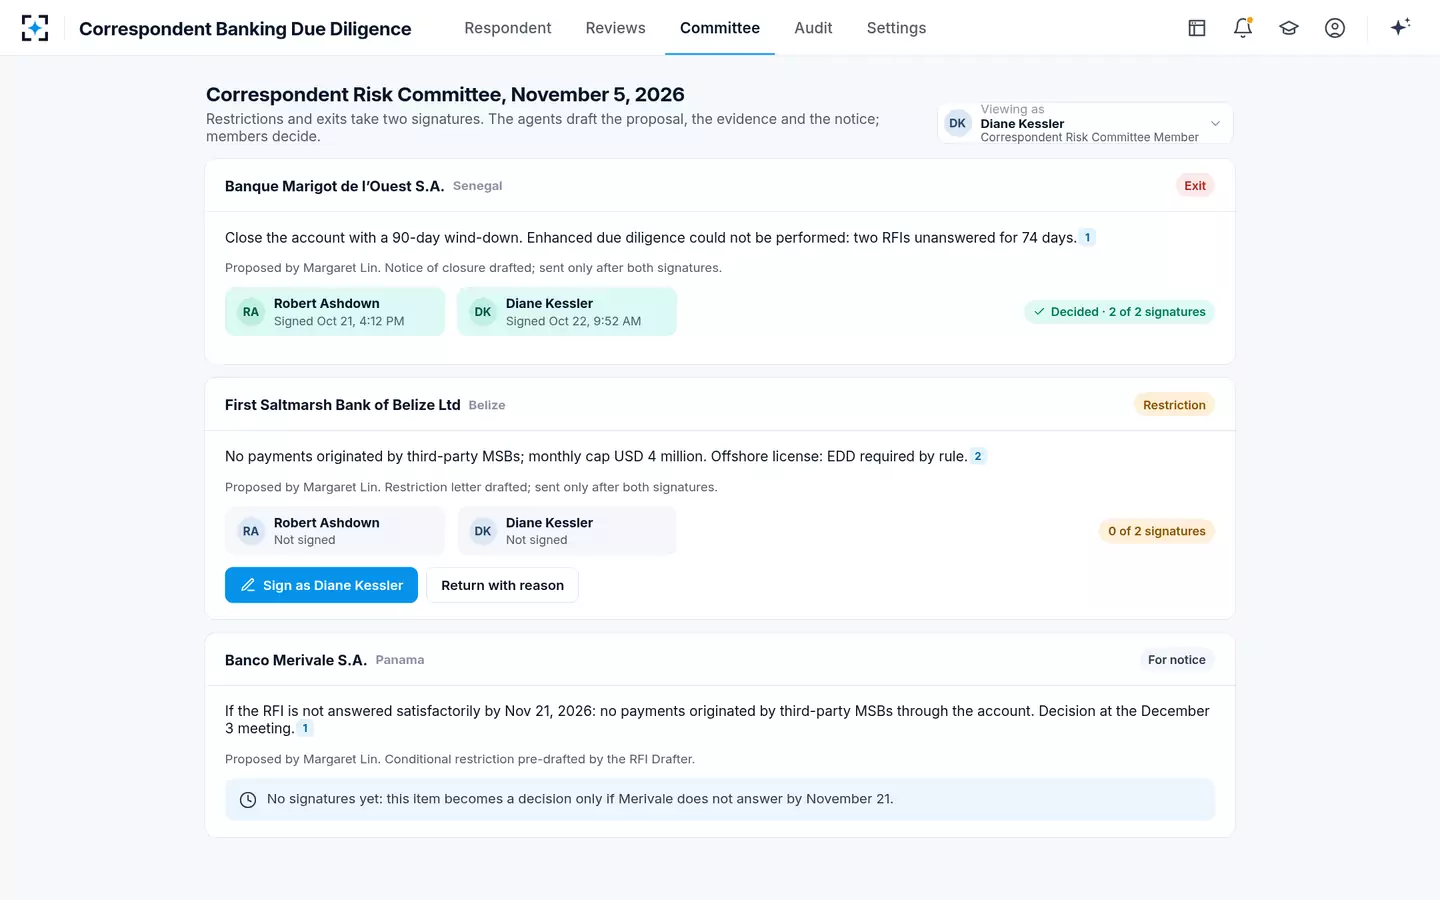Open the Settings tab
Image resolution: width=1440 pixels, height=900 pixels.
(x=897, y=28)
